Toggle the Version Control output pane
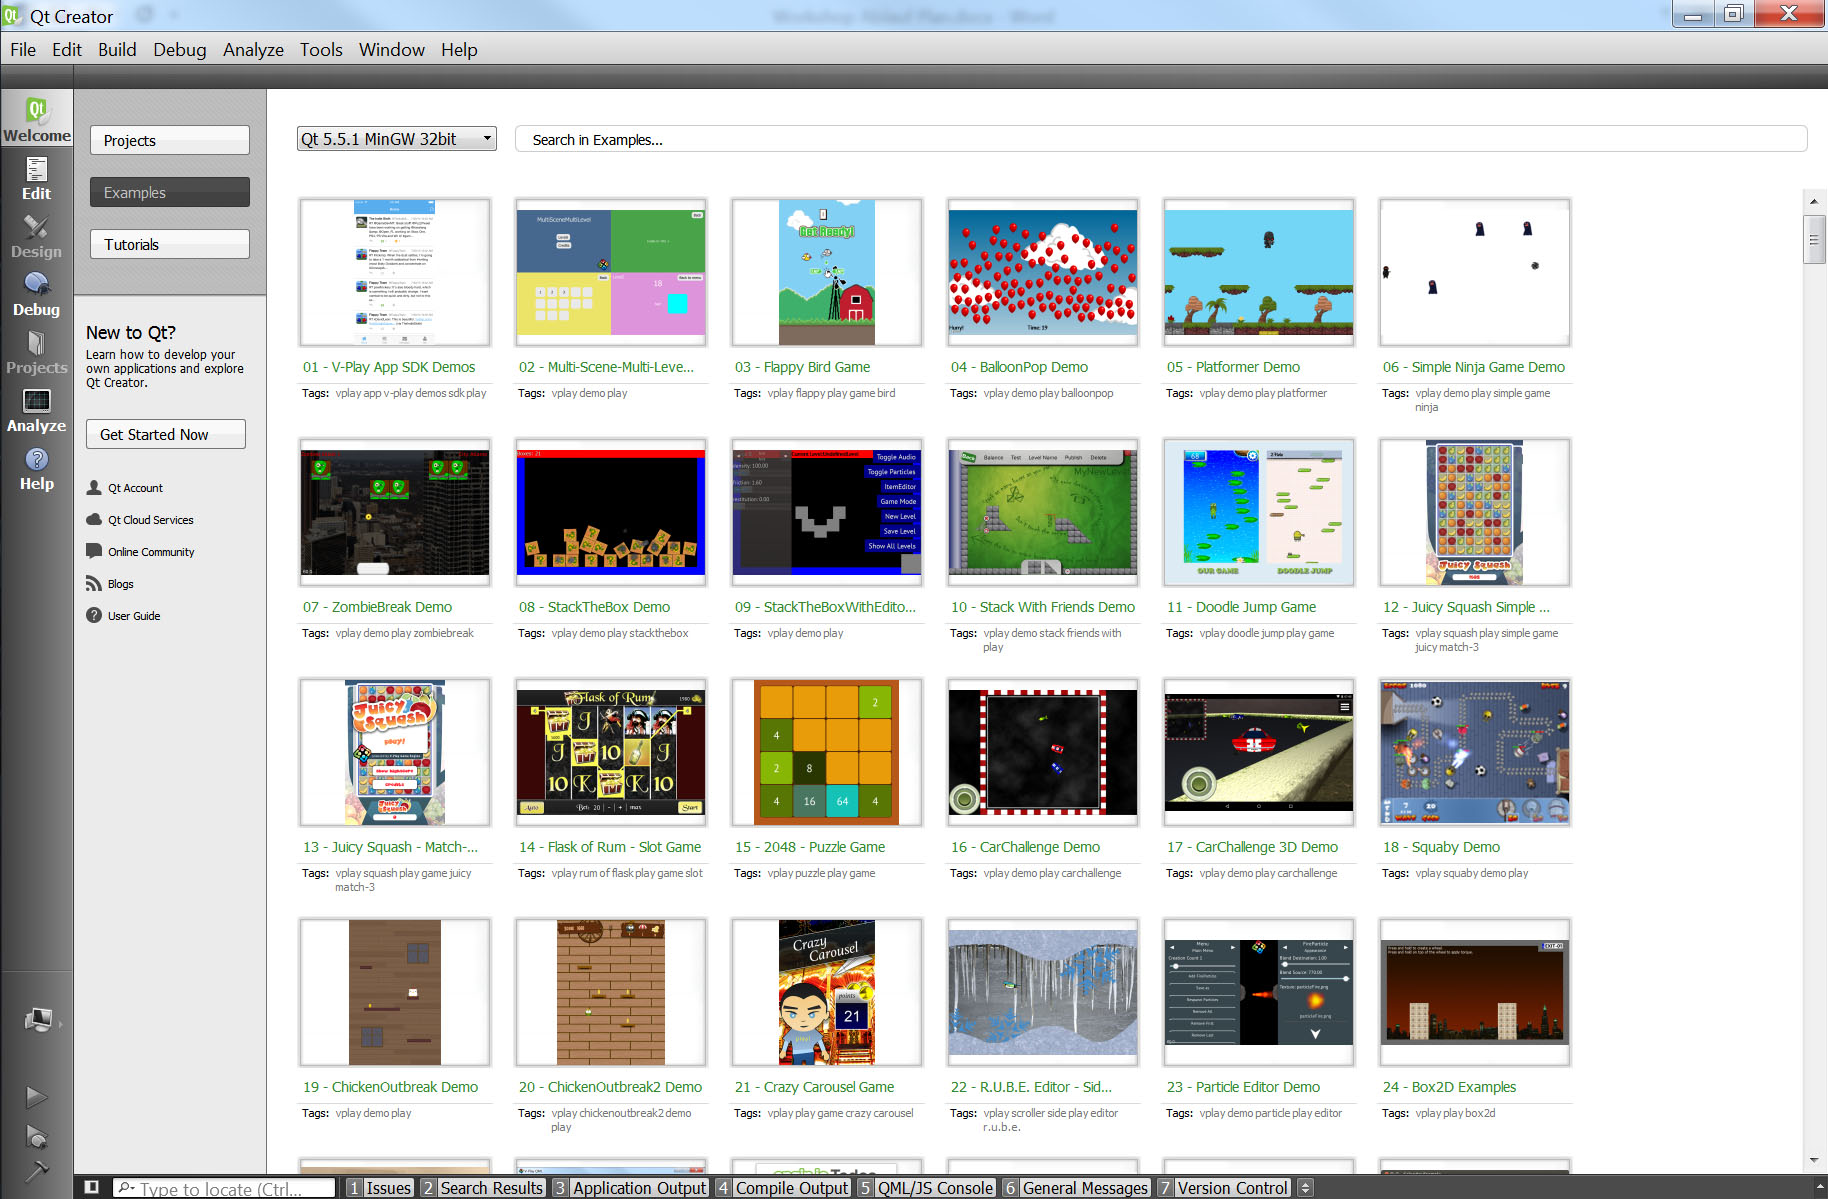 [x=1226, y=1188]
